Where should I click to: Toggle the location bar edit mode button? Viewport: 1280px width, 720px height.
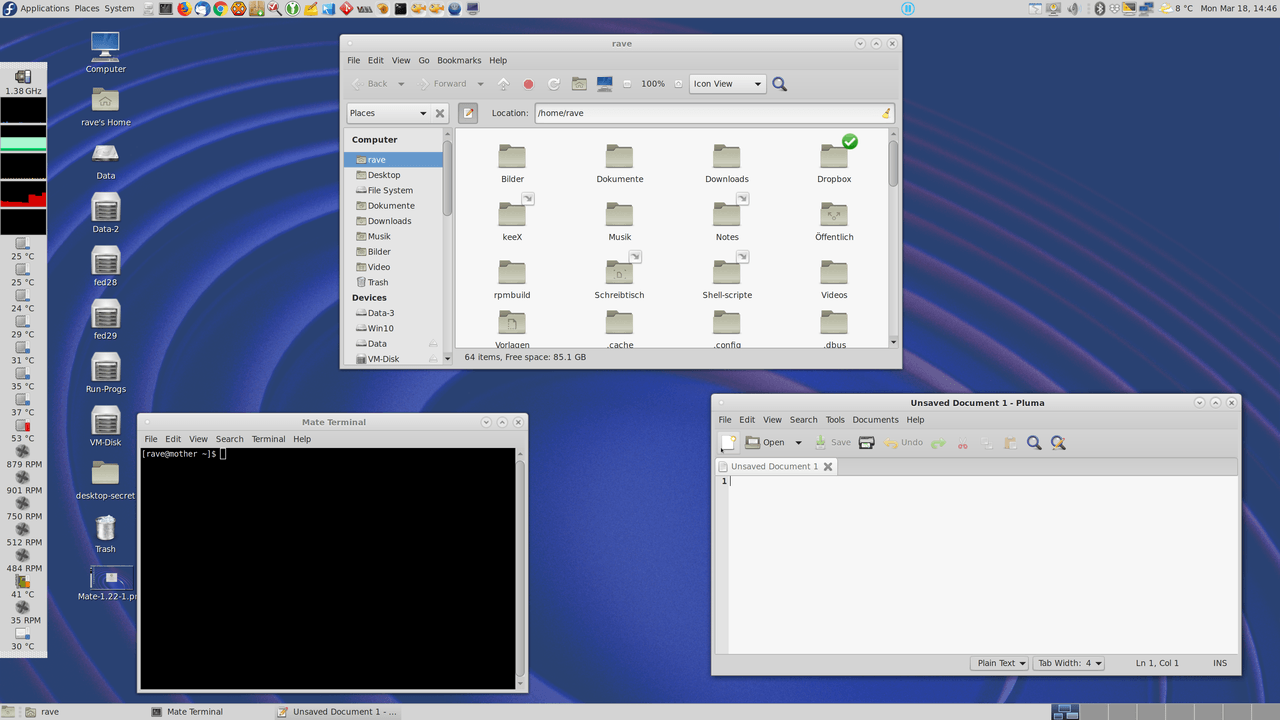[x=468, y=113]
